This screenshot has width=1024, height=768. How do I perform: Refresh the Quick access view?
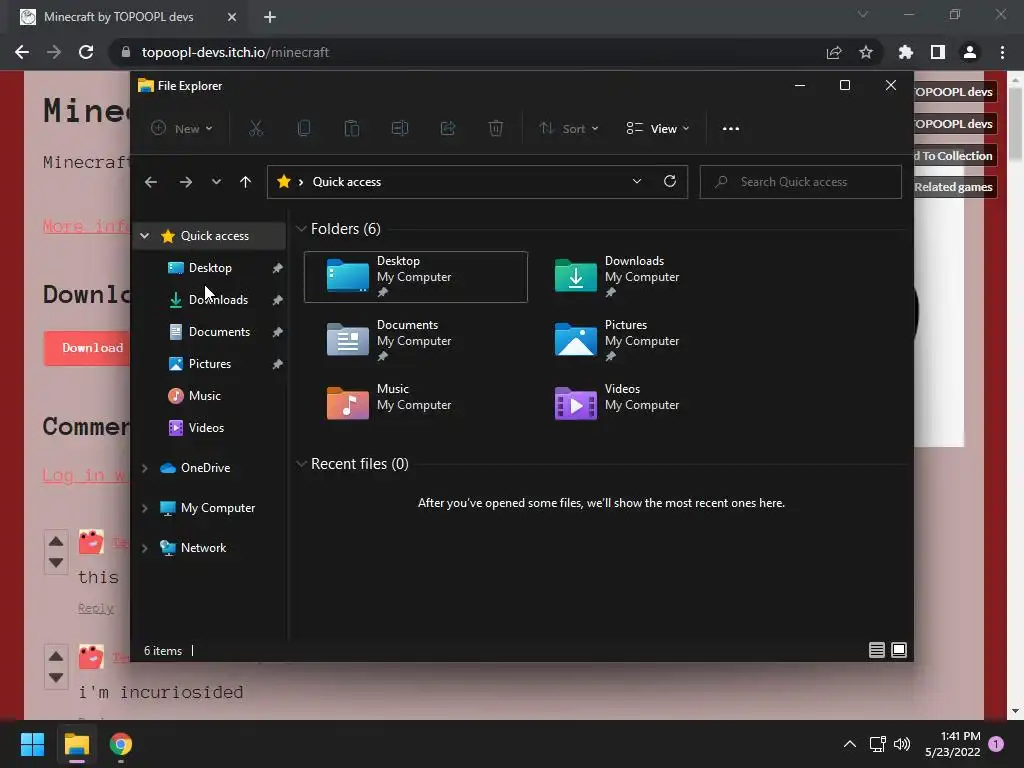click(669, 182)
